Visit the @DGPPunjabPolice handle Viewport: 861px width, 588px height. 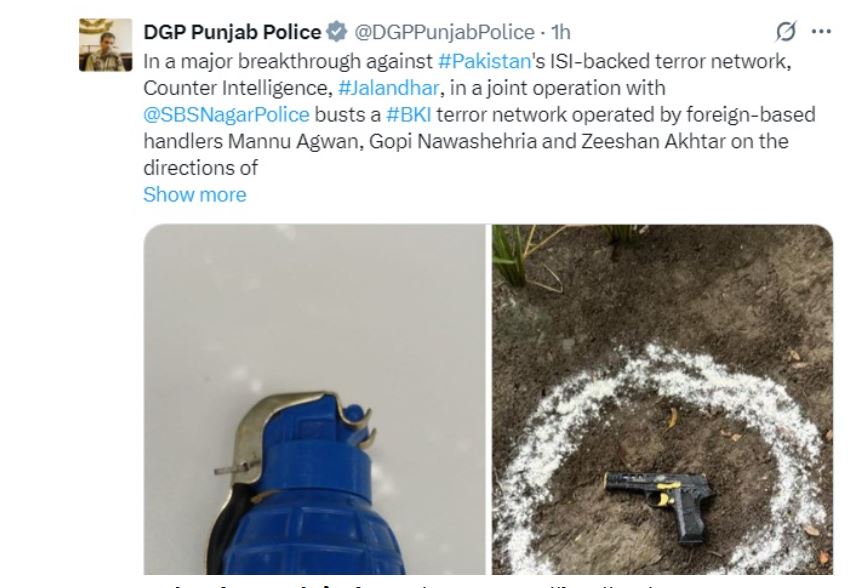pos(444,32)
